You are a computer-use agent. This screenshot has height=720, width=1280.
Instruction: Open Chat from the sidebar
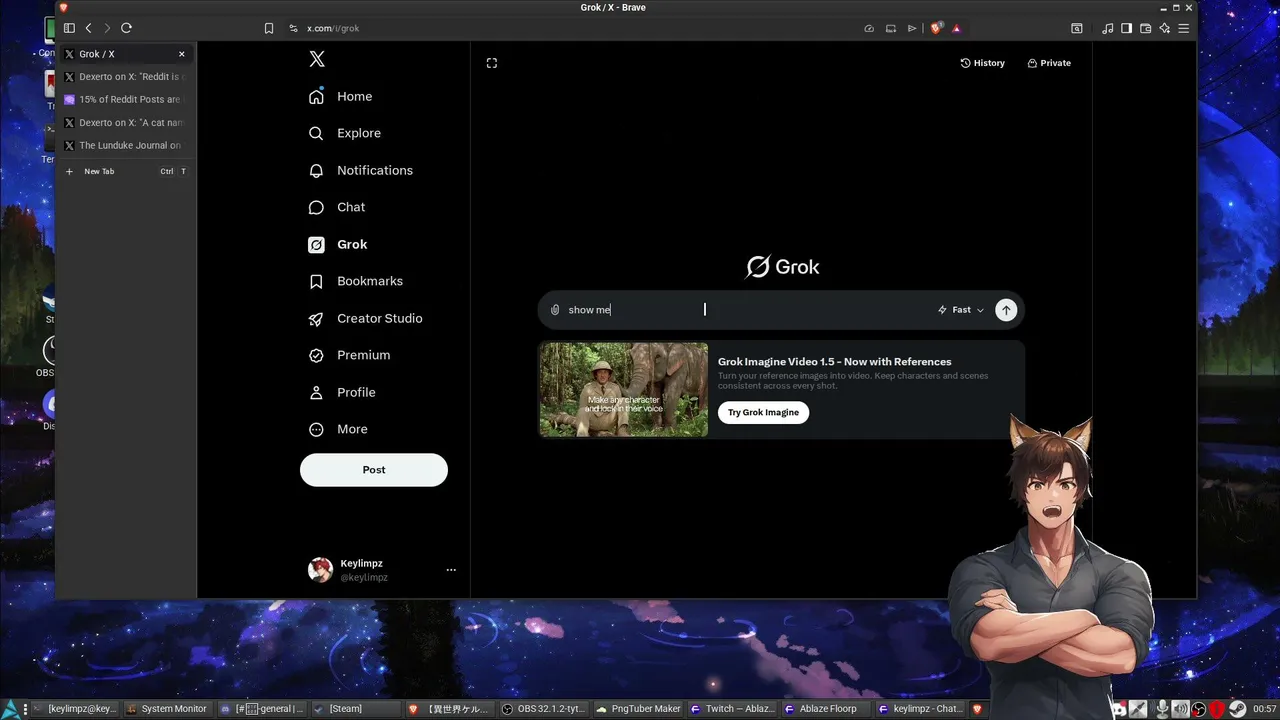coord(337,207)
